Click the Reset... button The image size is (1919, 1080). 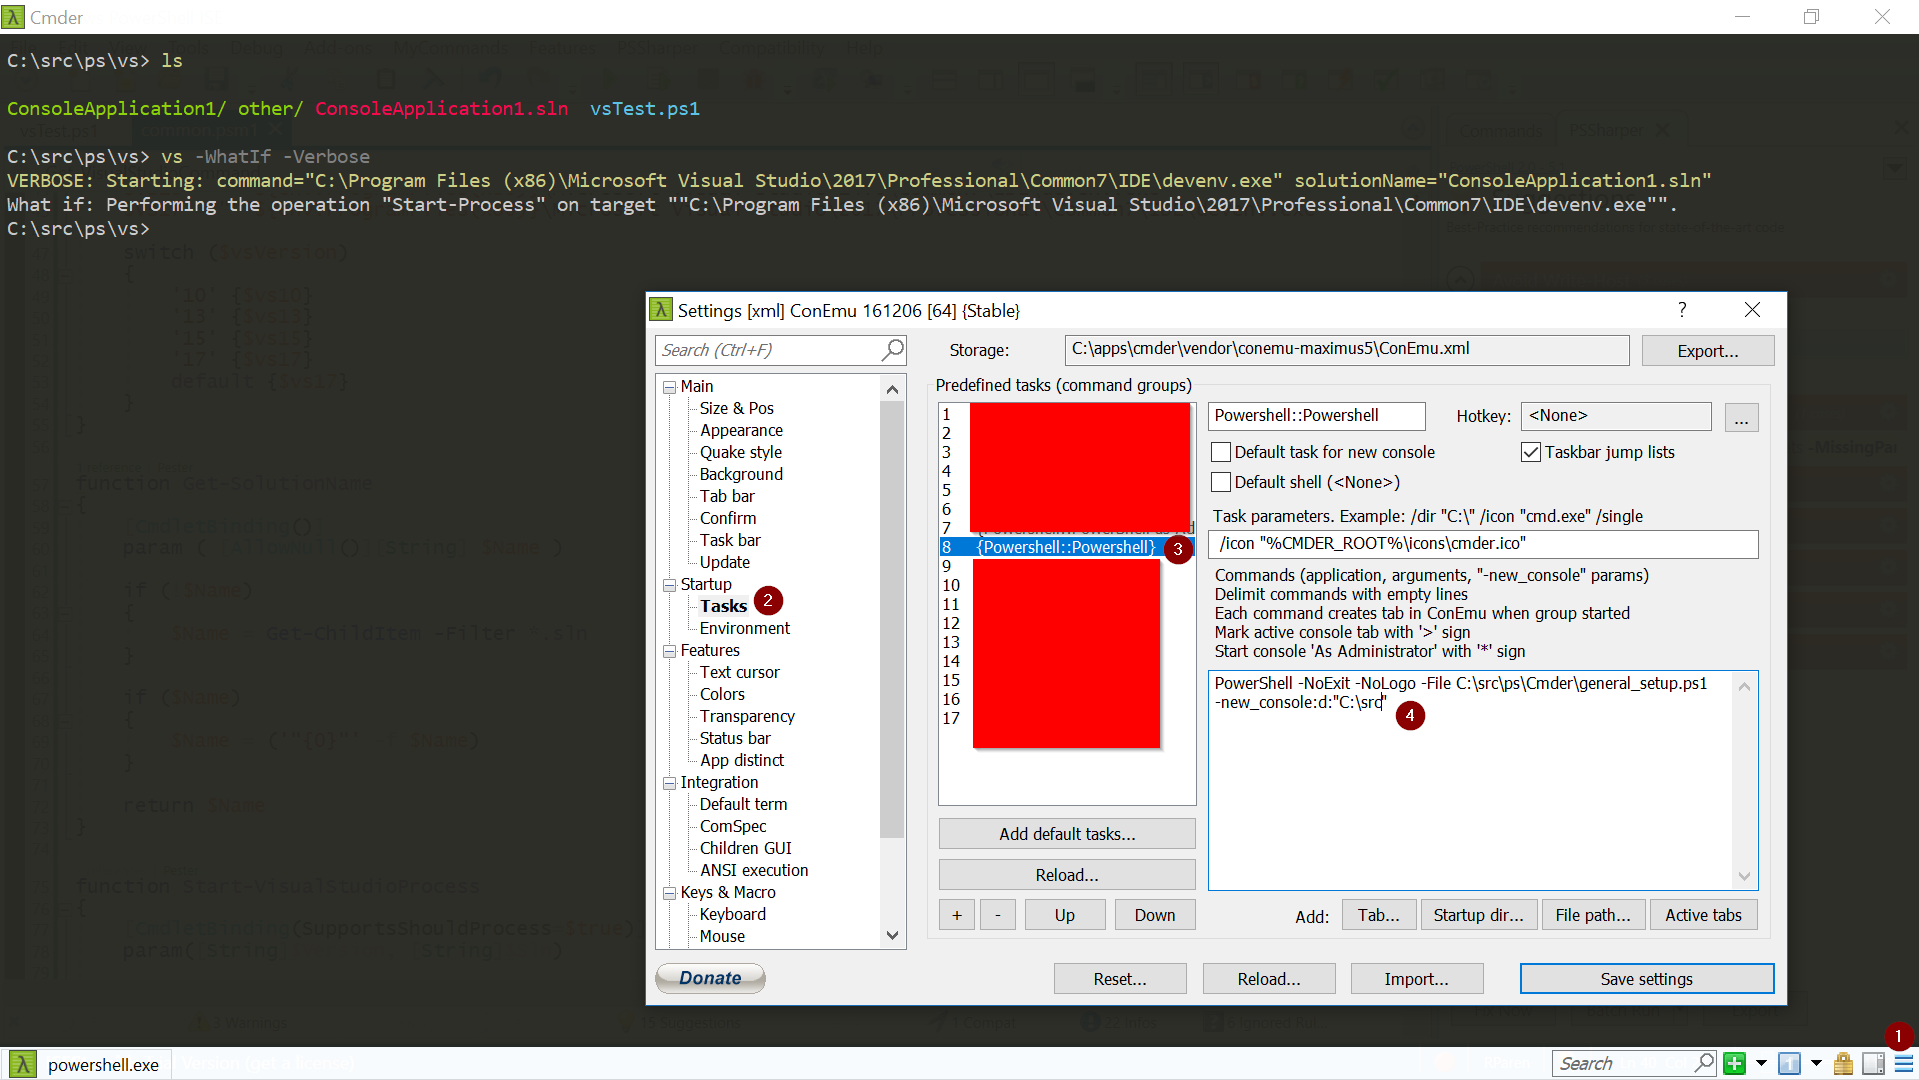1120,979
